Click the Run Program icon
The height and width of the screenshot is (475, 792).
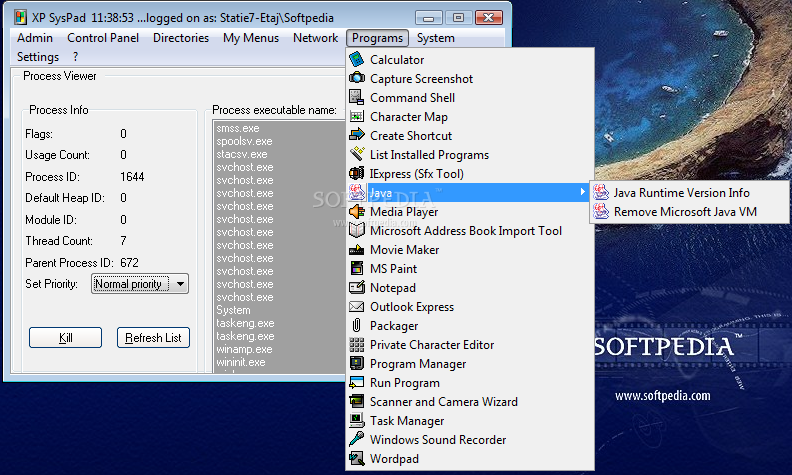[357, 383]
